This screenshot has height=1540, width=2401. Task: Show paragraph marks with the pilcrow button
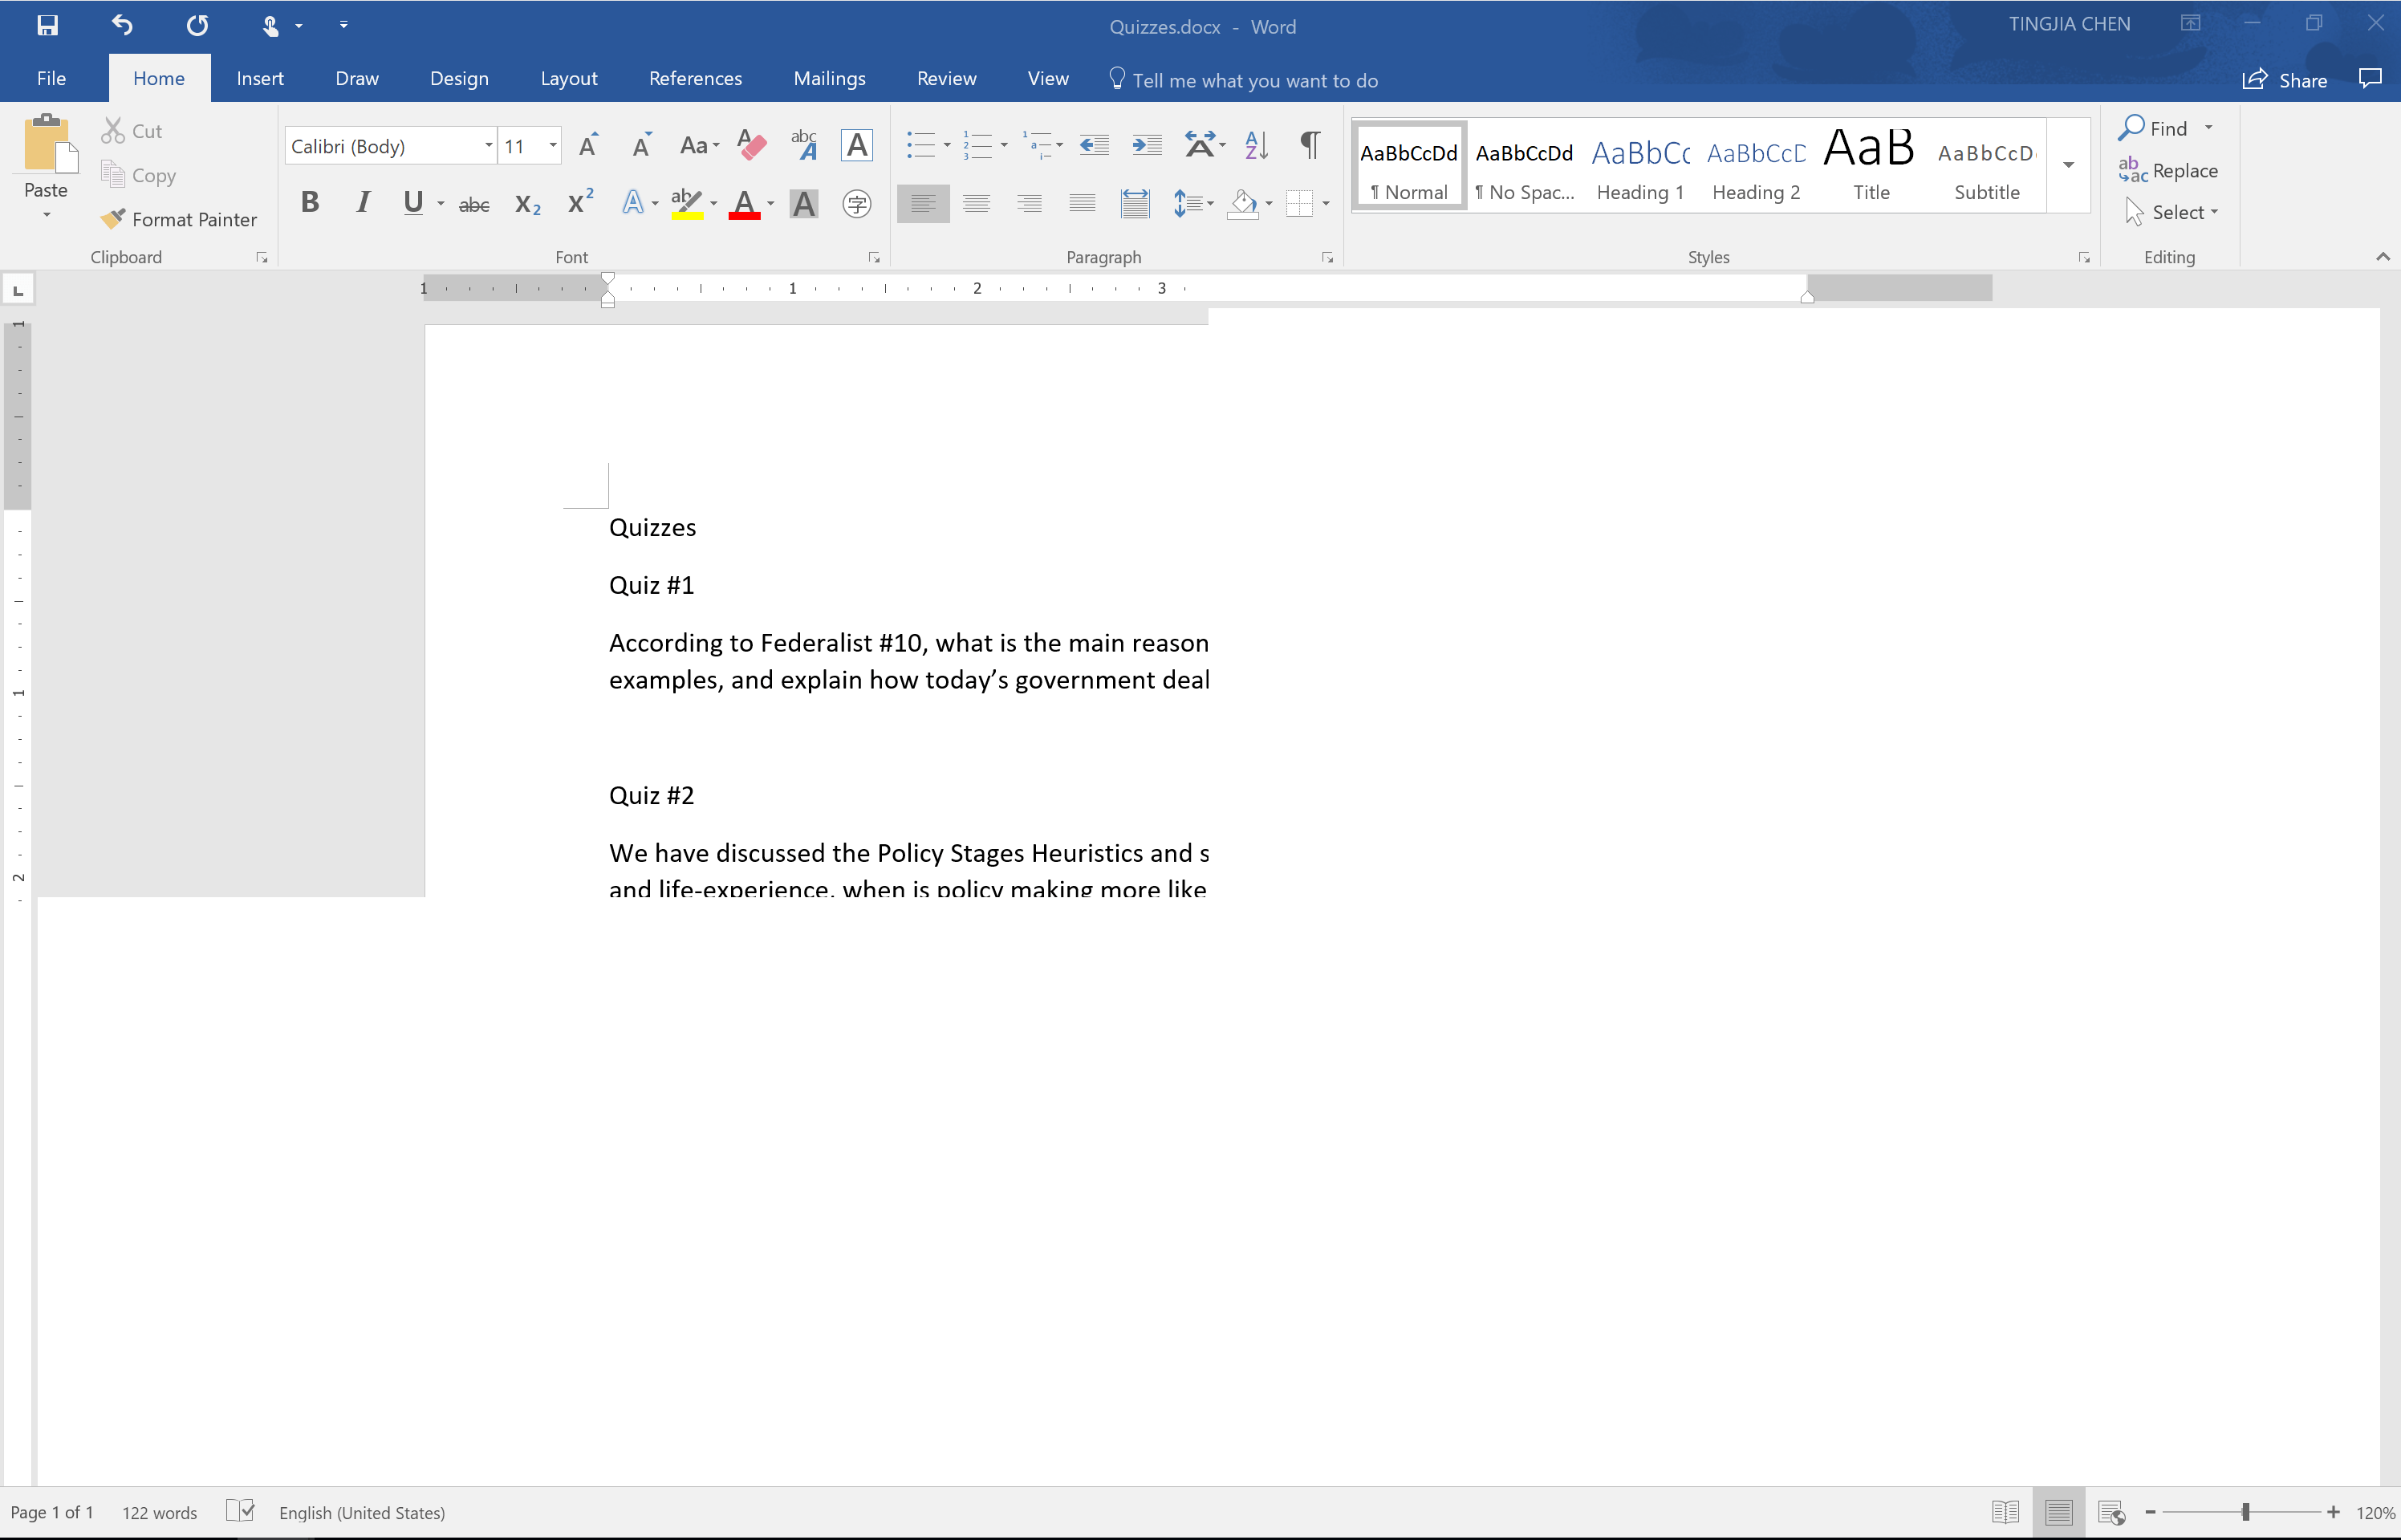(1308, 145)
